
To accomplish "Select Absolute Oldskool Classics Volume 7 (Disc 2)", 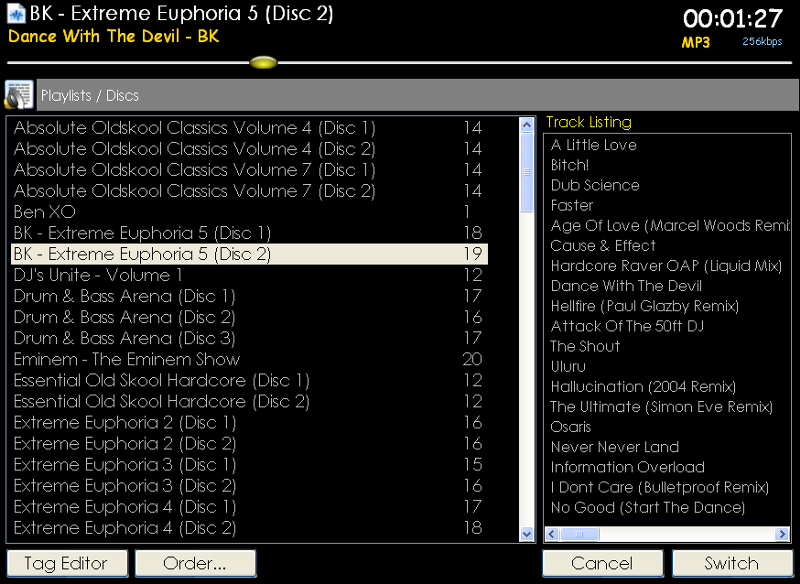I will pos(249,191).
